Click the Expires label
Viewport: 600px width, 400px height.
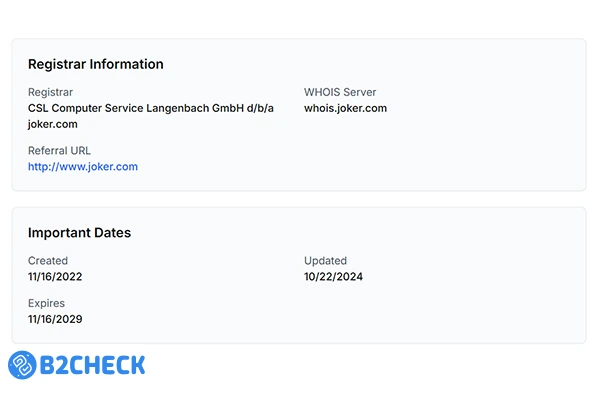pyautogui.click(x=47, y=302)
